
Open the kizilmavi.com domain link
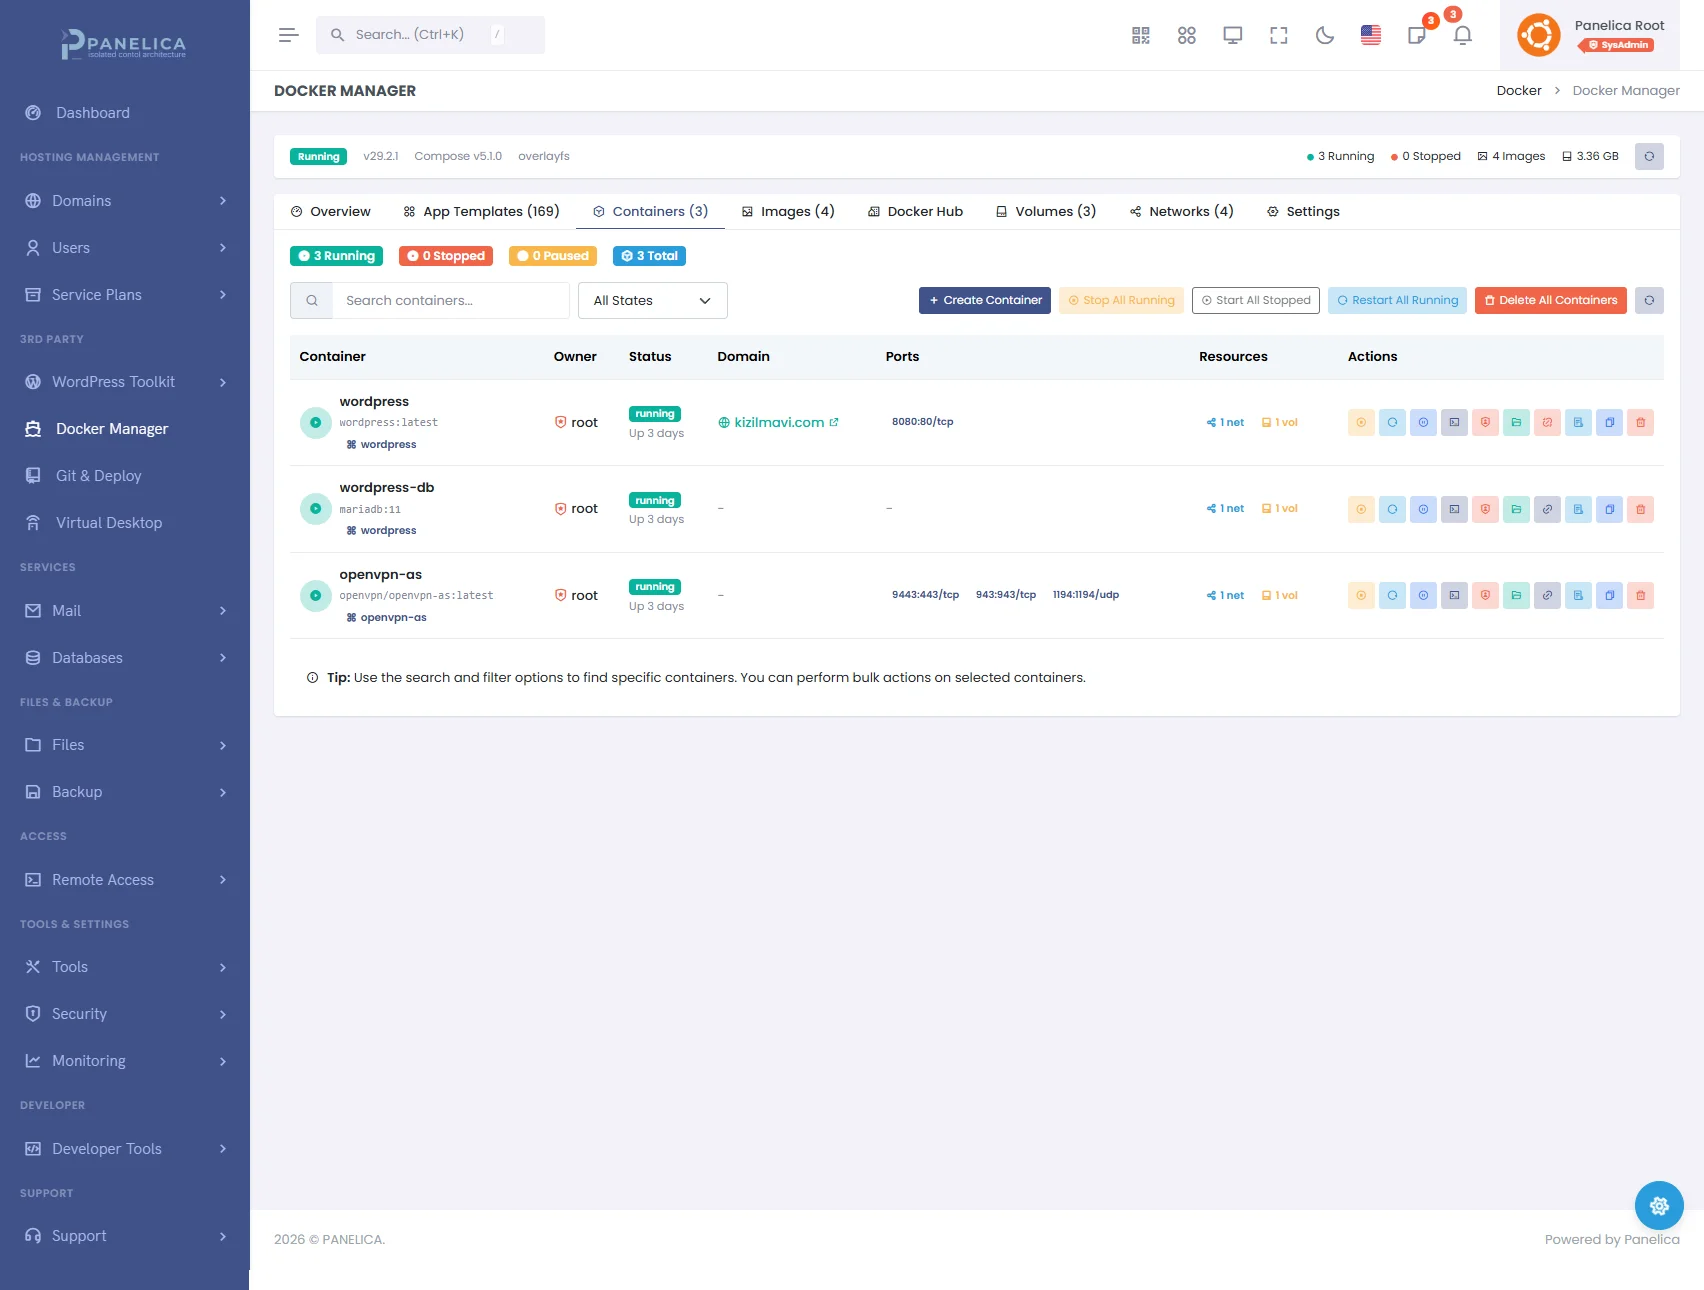pyautogui.click(x=779, y=422)
